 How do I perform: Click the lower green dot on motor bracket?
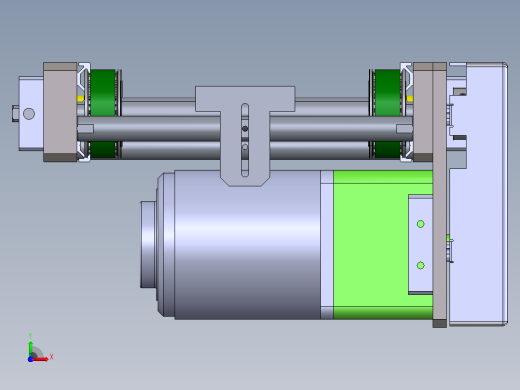click(421, 265)
